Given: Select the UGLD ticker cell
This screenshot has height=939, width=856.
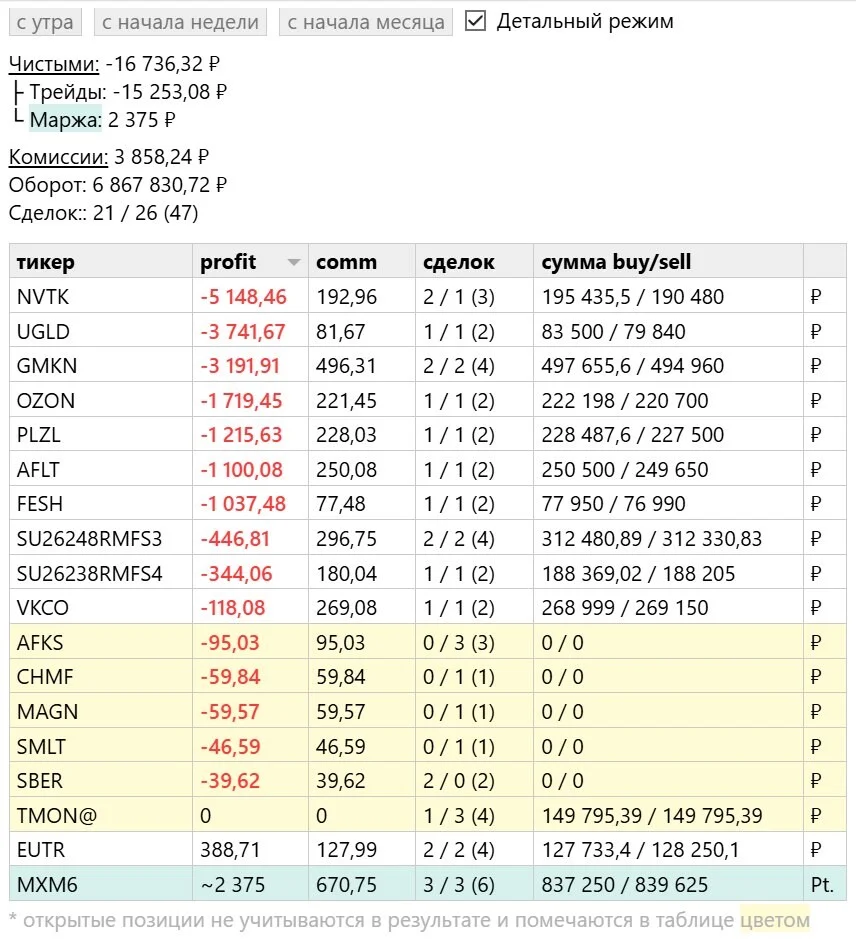Looking at the screenshot, I should click(101, 331).
